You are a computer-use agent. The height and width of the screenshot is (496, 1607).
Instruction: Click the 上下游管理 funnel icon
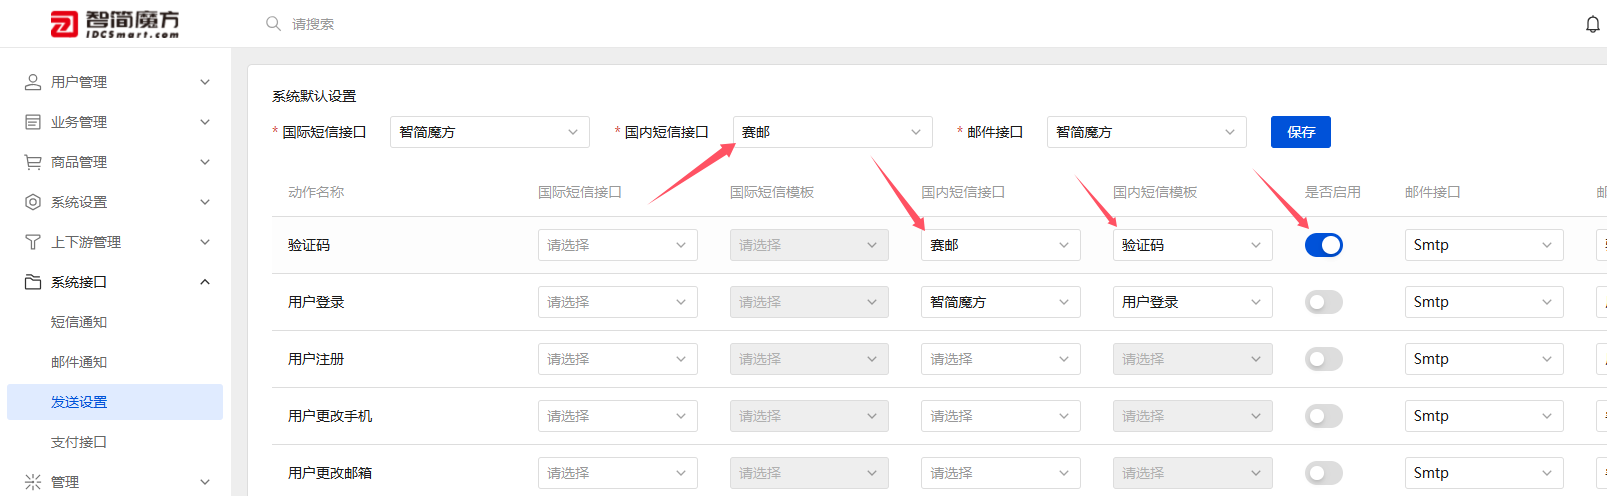33,242
